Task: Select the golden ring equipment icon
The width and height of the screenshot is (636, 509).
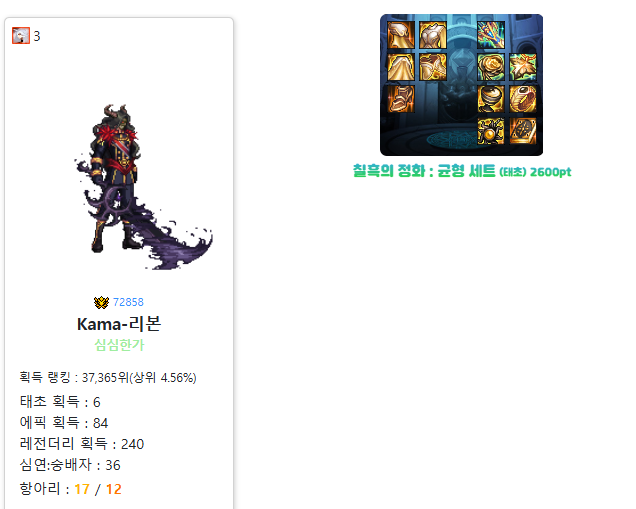Action: pyautogui.click(x=523, y=99)
